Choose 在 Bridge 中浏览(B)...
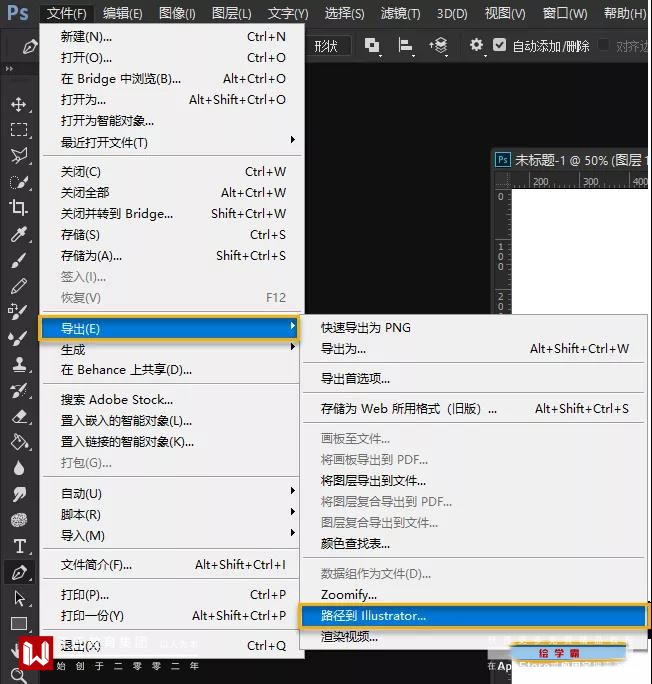This screenshot has width=652, height=684. (x=172, y=79)
